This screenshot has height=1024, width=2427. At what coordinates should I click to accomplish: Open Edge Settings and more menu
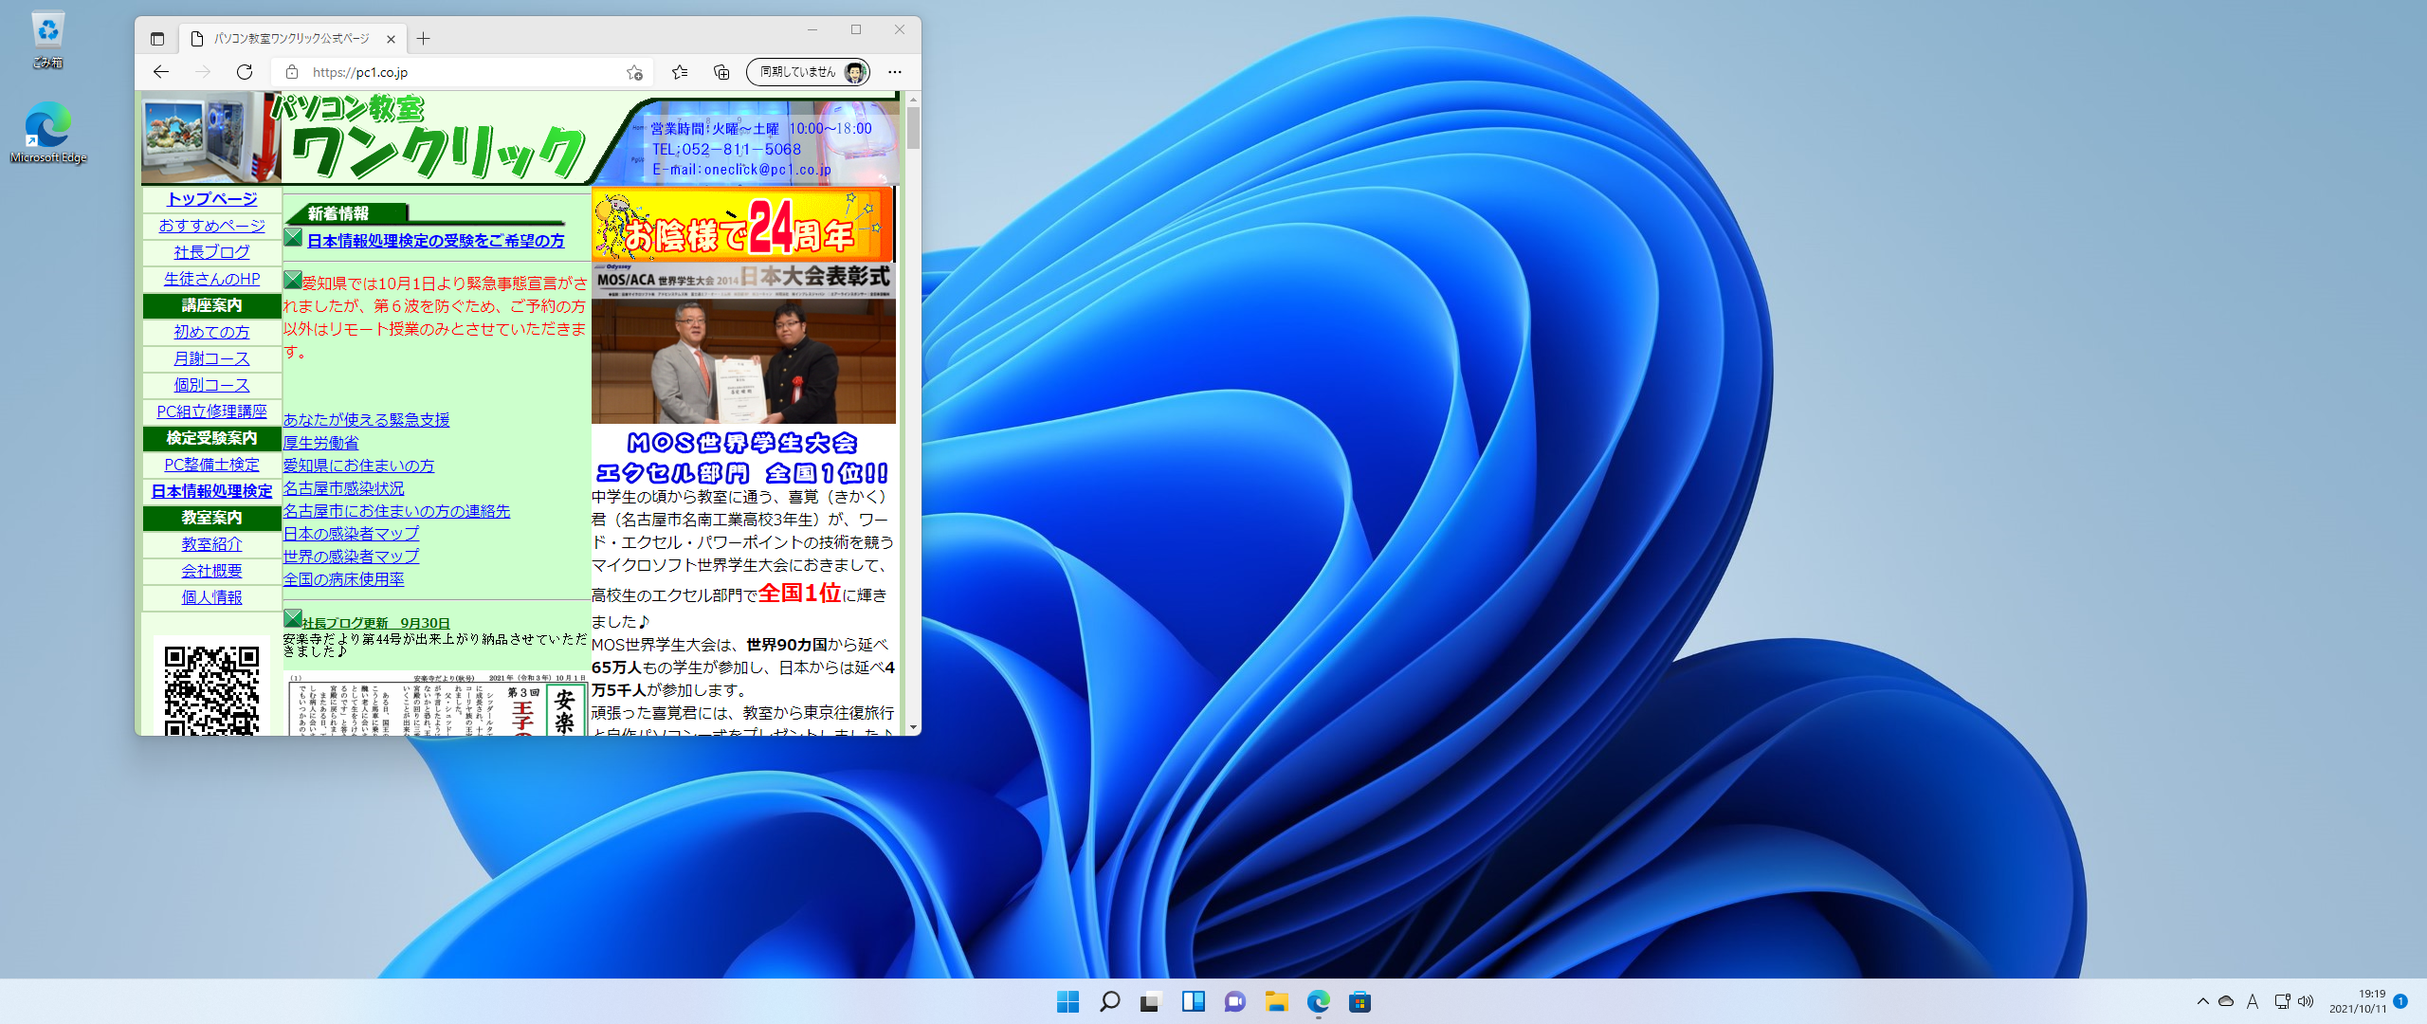point(895,72)
